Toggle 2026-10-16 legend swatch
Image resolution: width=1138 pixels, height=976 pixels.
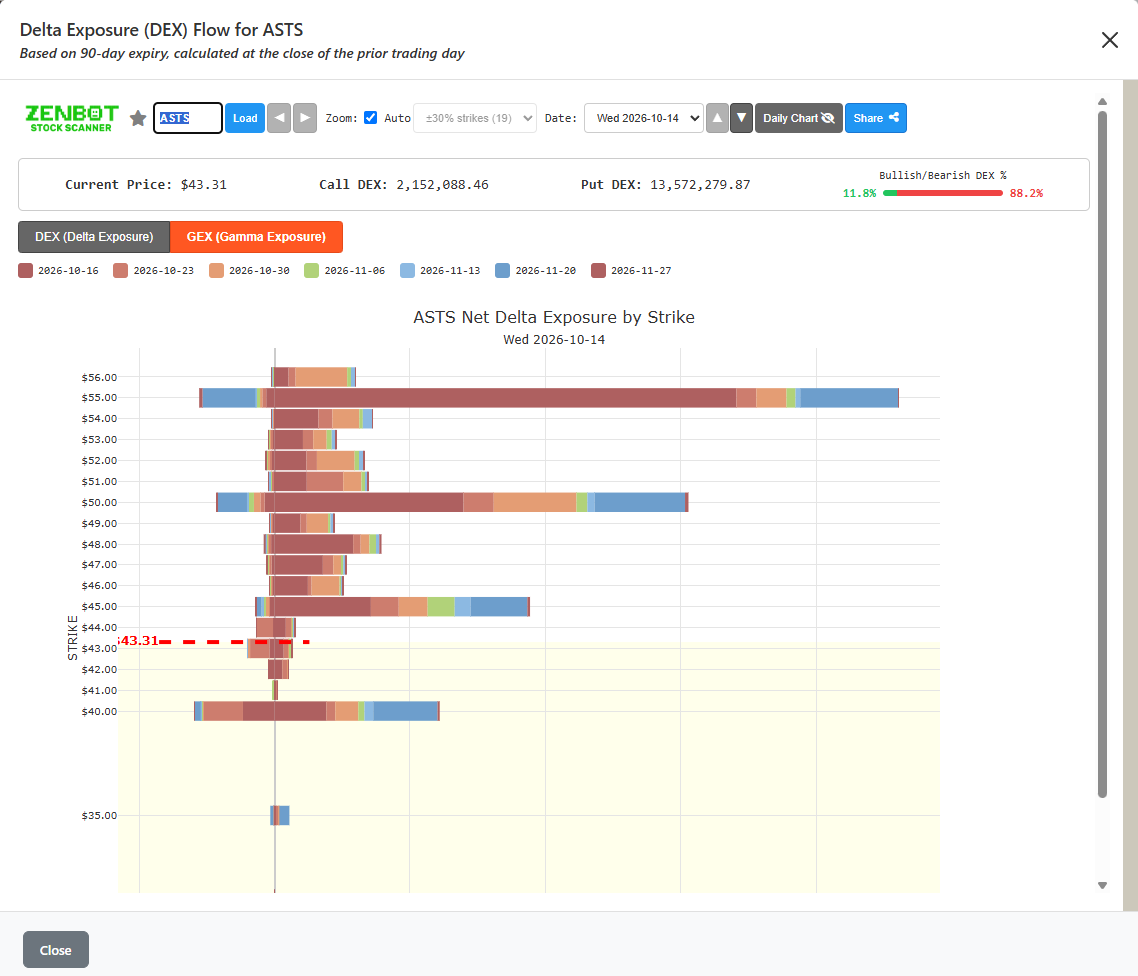[x=25, y=271]
